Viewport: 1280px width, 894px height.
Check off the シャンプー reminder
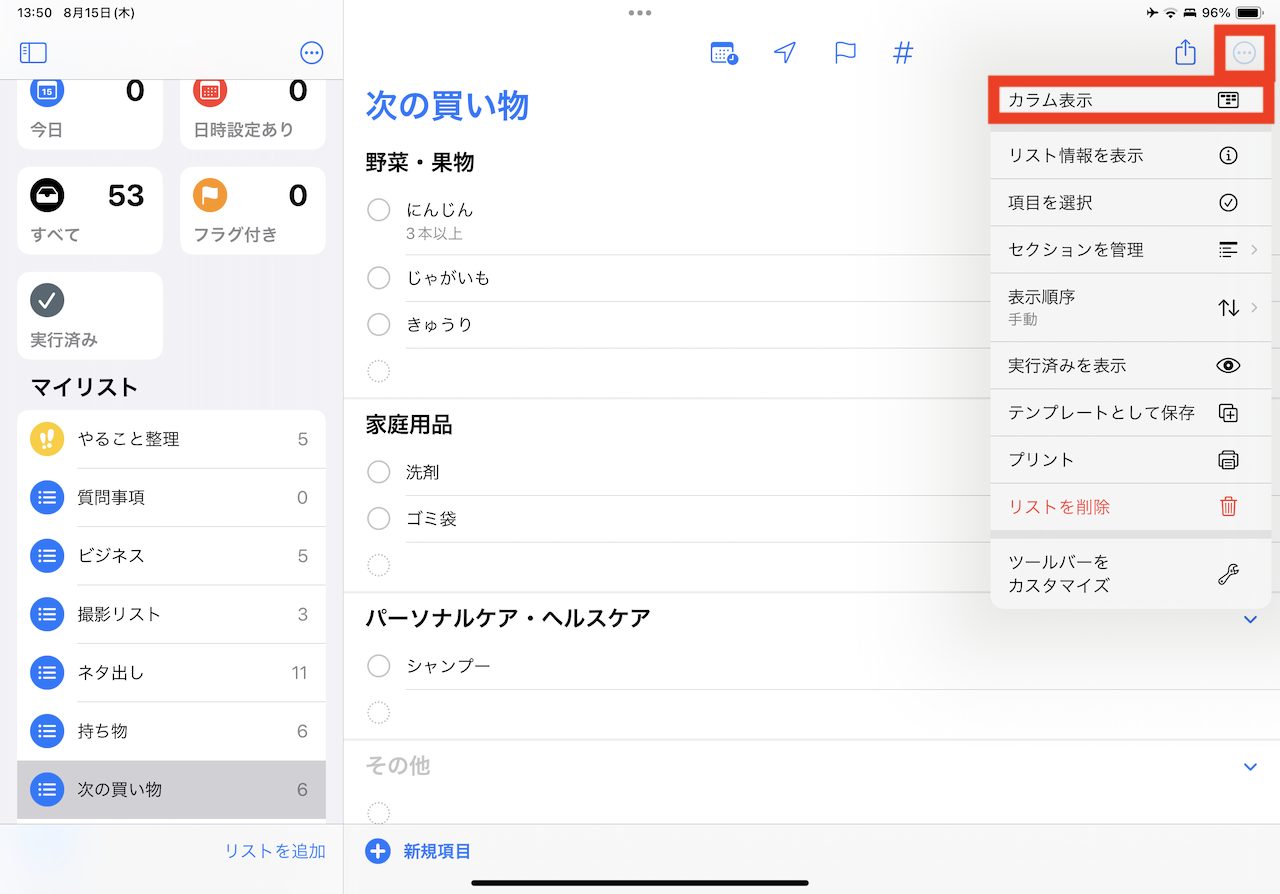(379, 666)
